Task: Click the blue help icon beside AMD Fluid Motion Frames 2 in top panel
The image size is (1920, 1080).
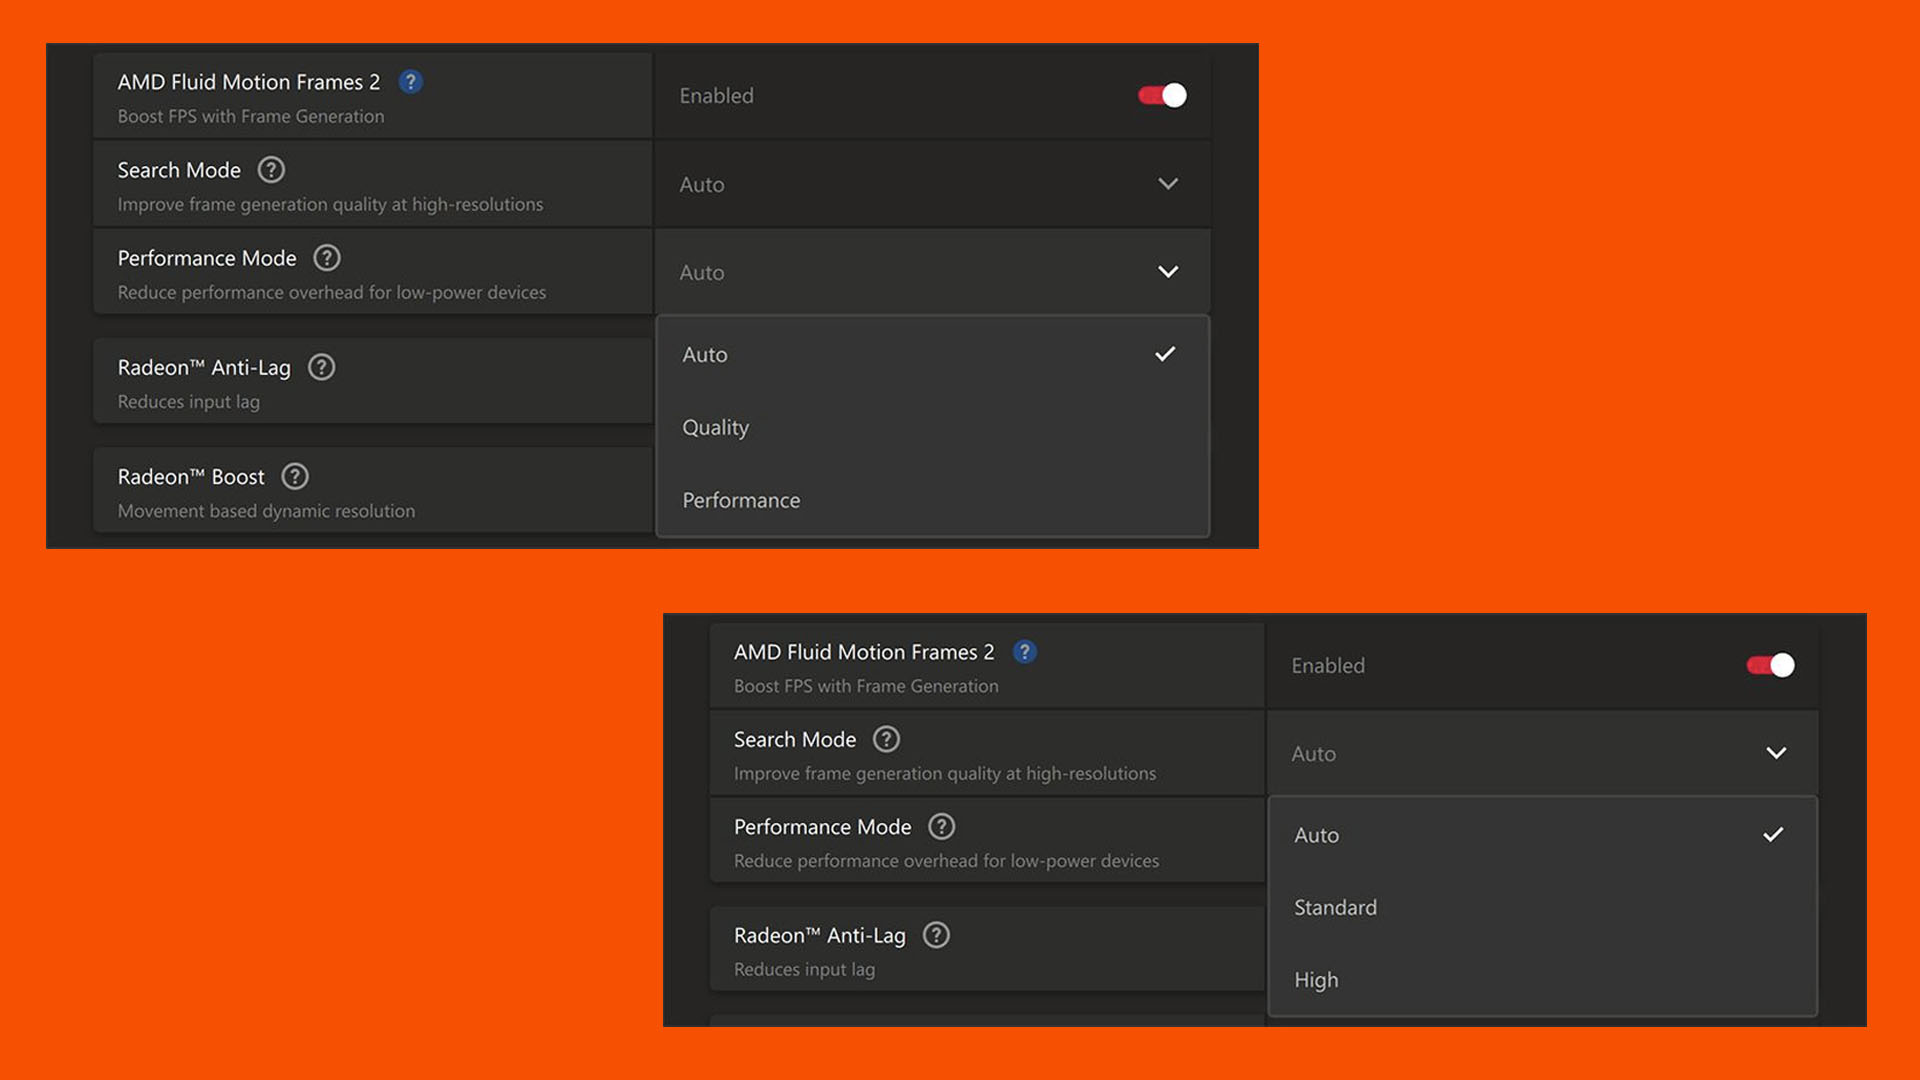Action: click(x=410, y=82)
